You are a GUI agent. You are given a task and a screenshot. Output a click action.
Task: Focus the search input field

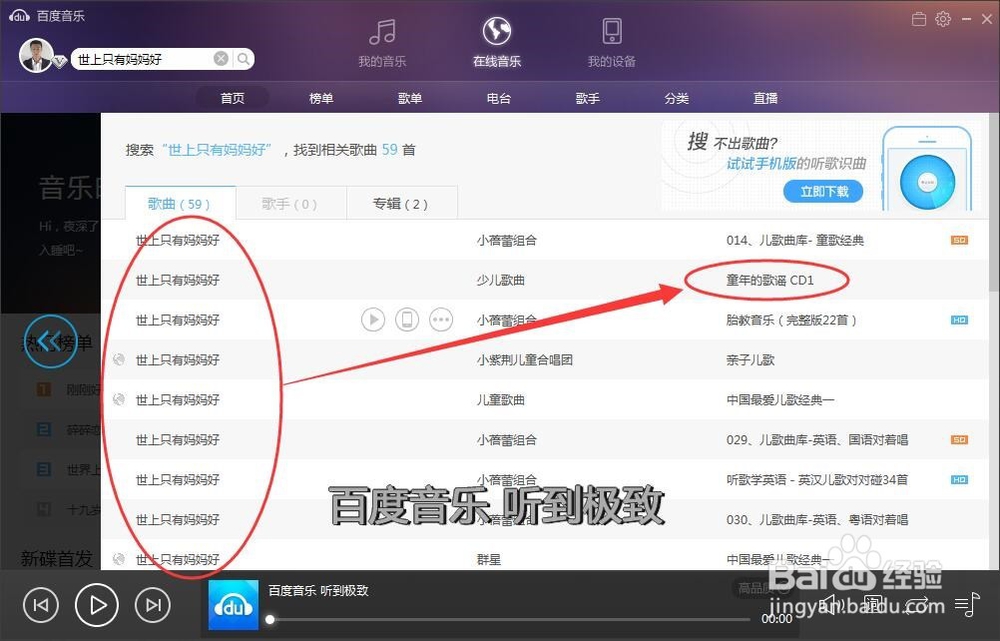coord(145,59)
